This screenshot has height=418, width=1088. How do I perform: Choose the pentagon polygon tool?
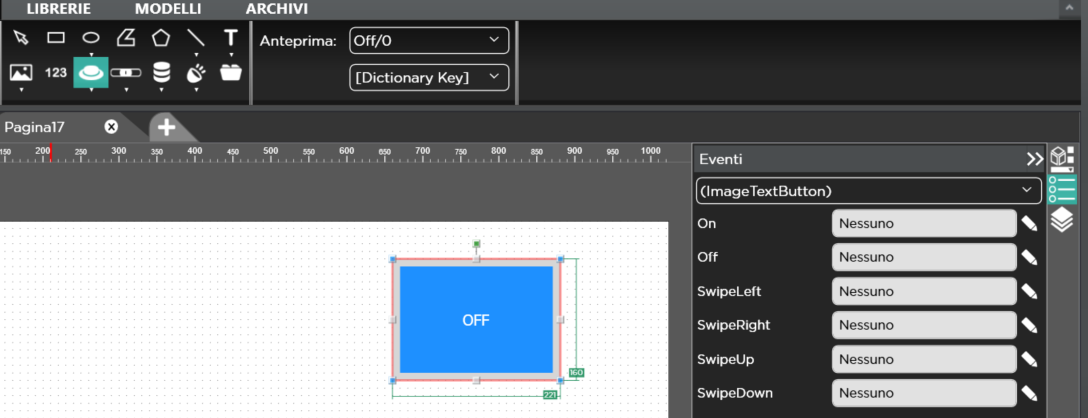coord(161,38)
